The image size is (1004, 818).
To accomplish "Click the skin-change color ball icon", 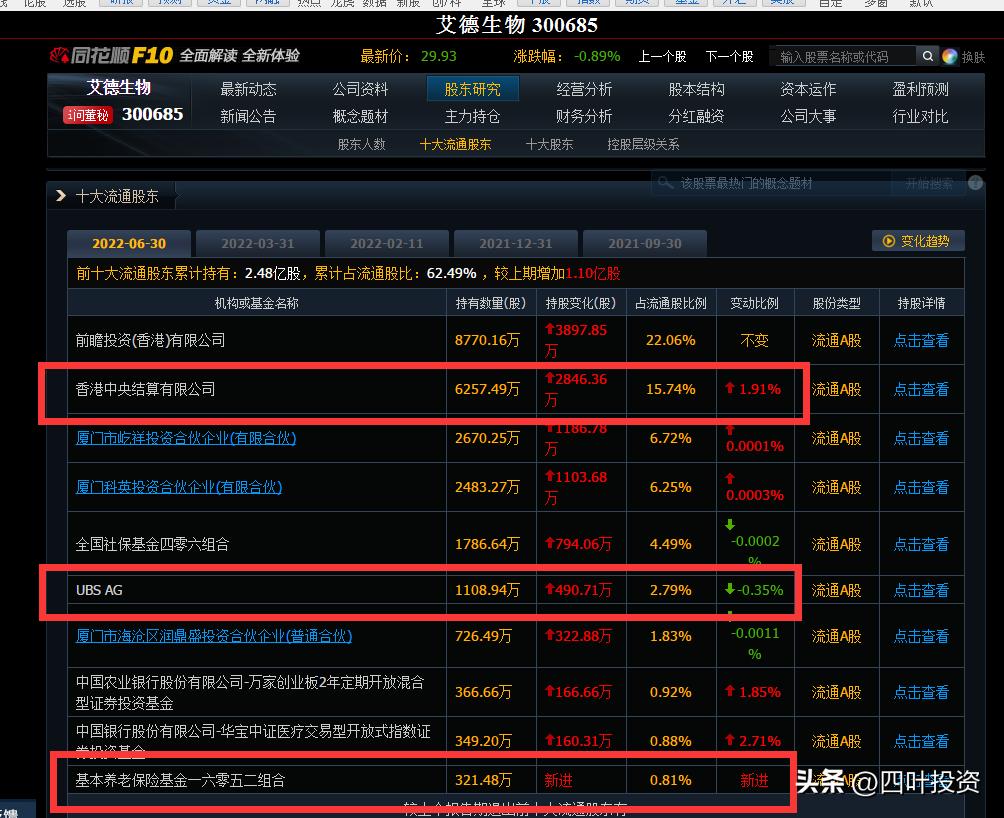I will (x=949, y=56).
